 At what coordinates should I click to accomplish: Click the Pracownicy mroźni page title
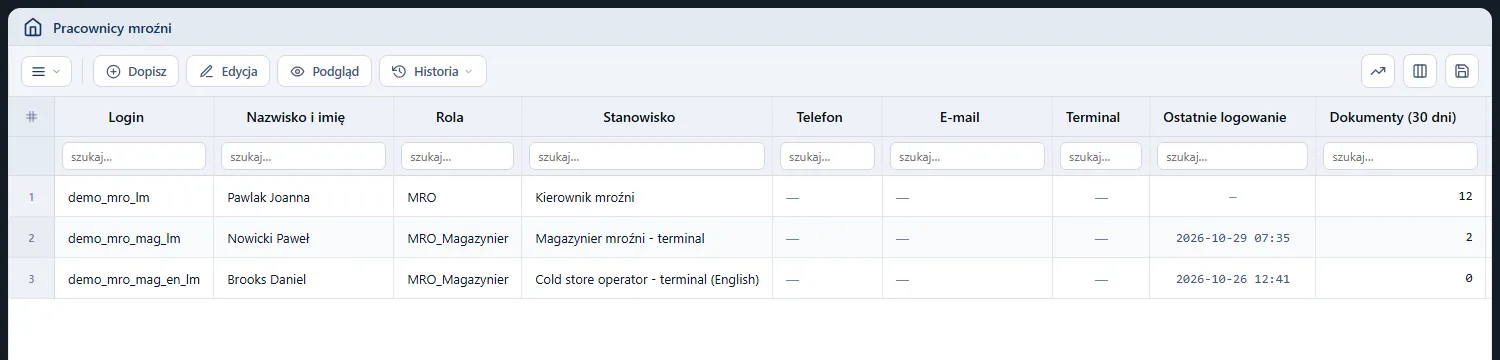[x=112, y=28]
